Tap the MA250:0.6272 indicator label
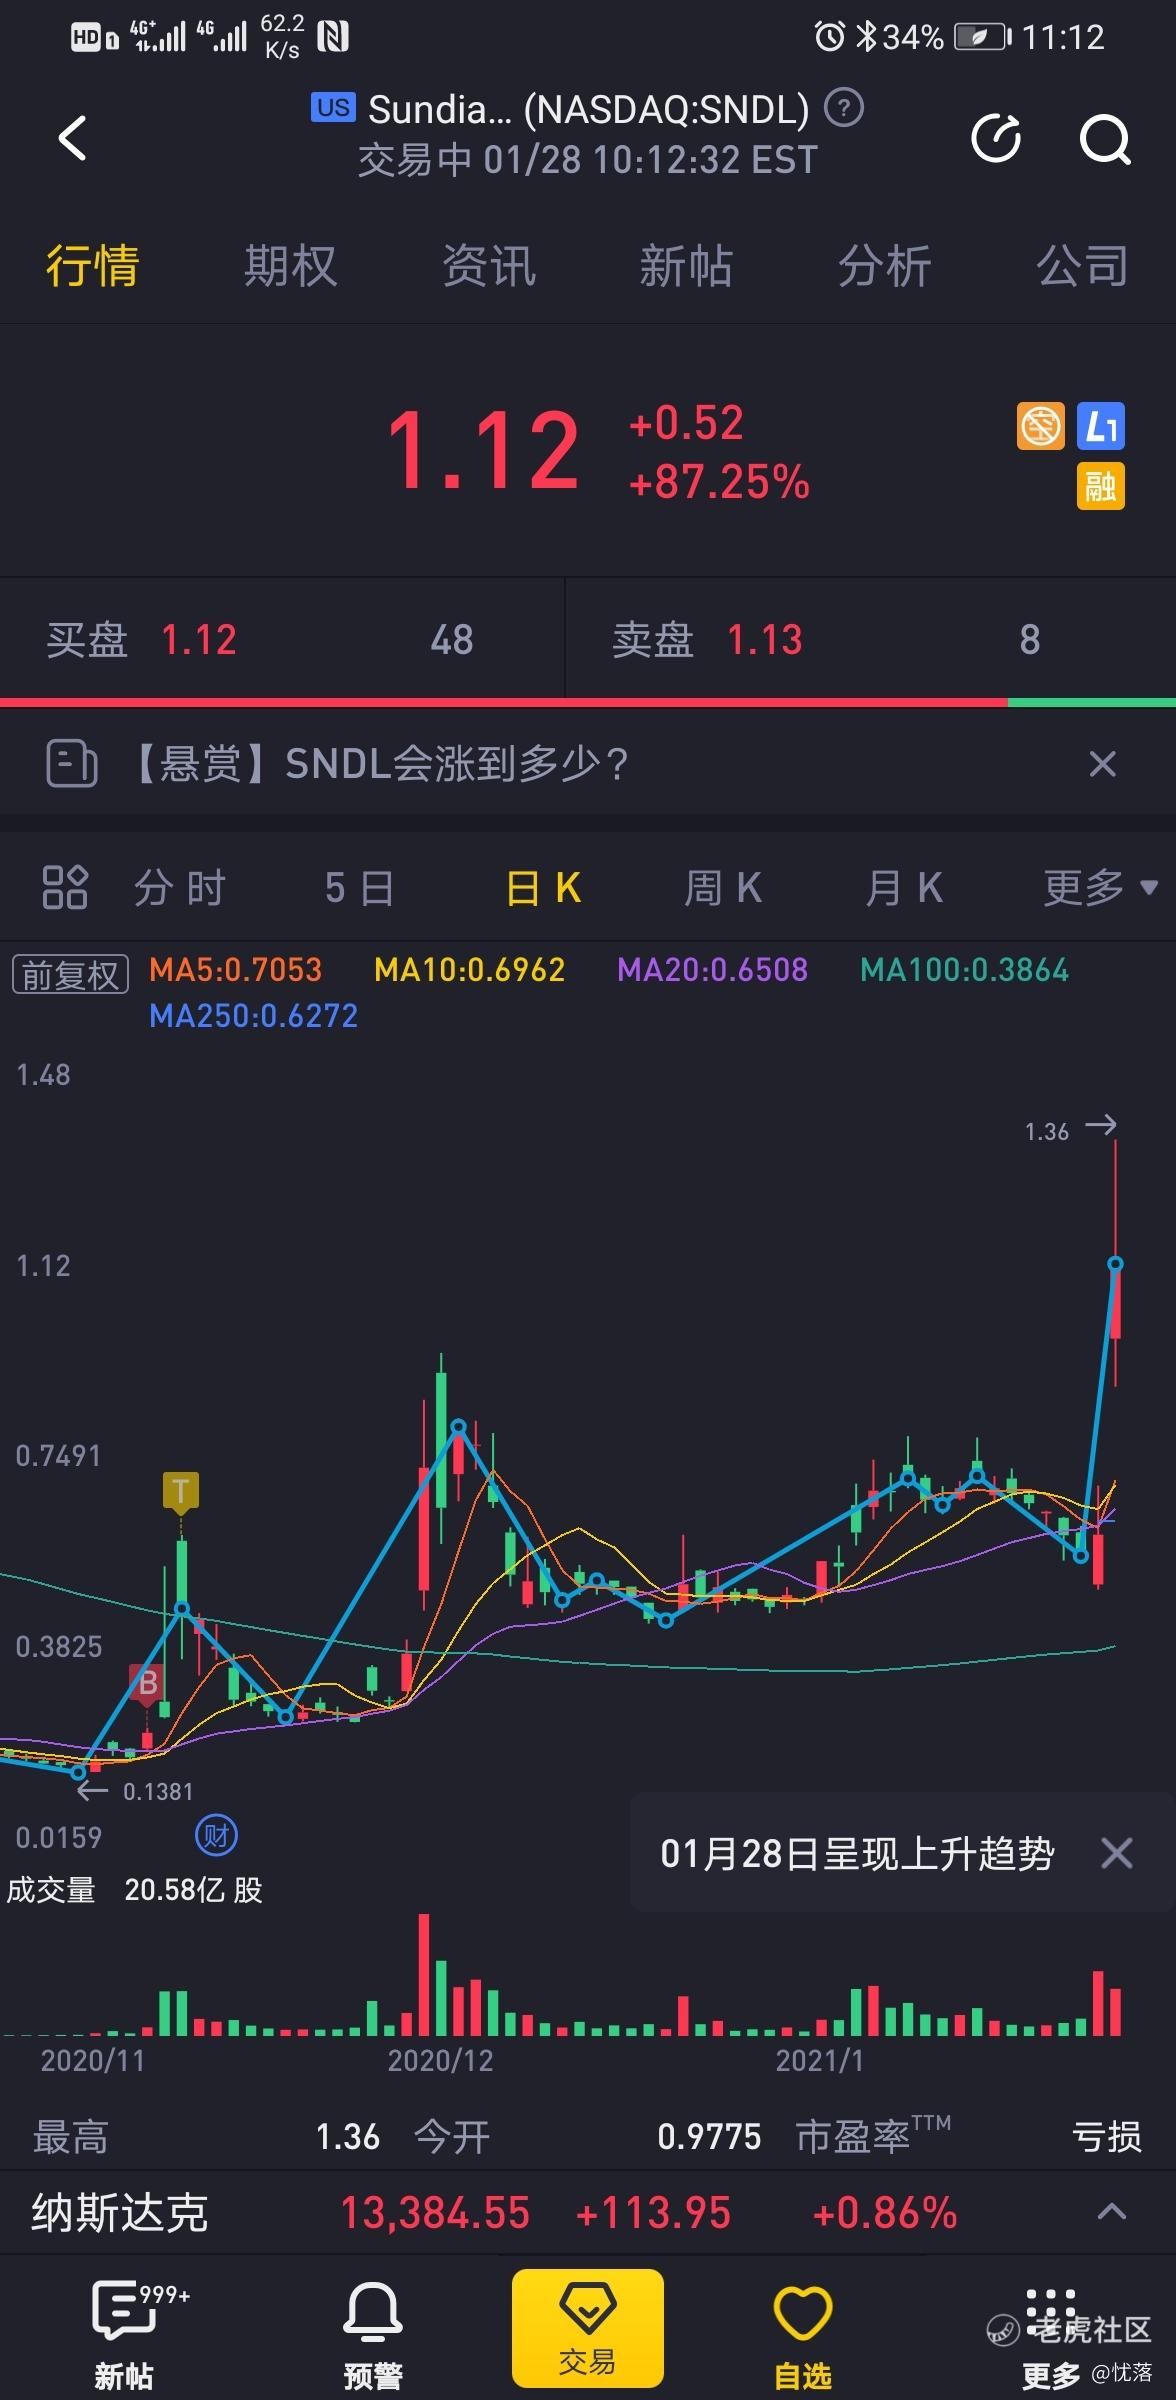The image size is (1176, 2400). [253, 1015]
